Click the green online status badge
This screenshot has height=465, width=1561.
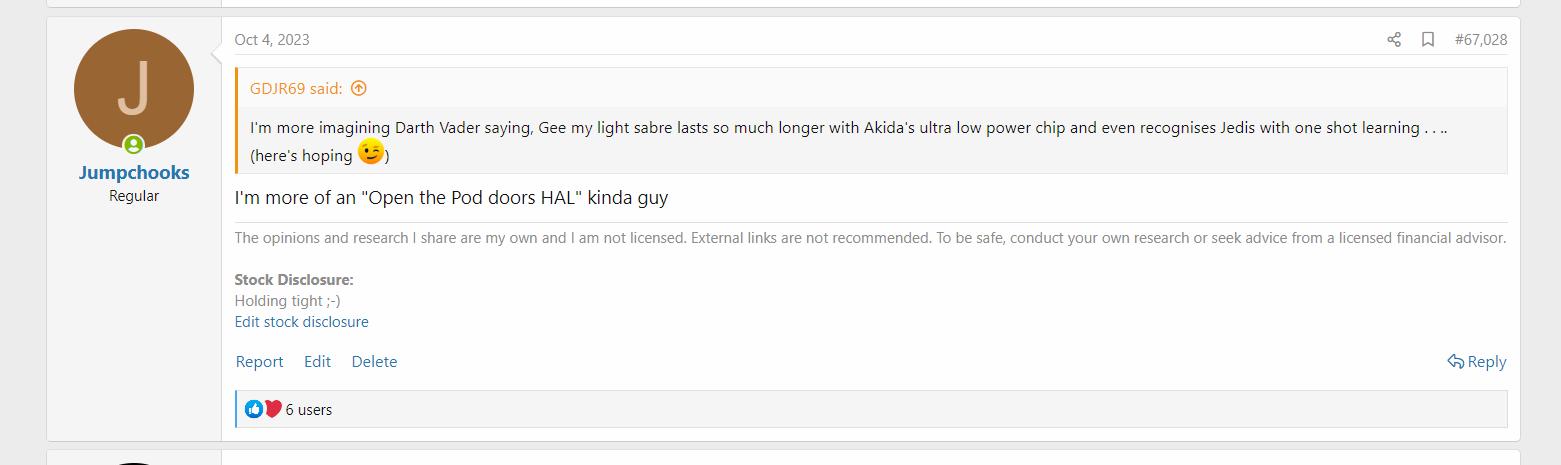coord(133,144)
